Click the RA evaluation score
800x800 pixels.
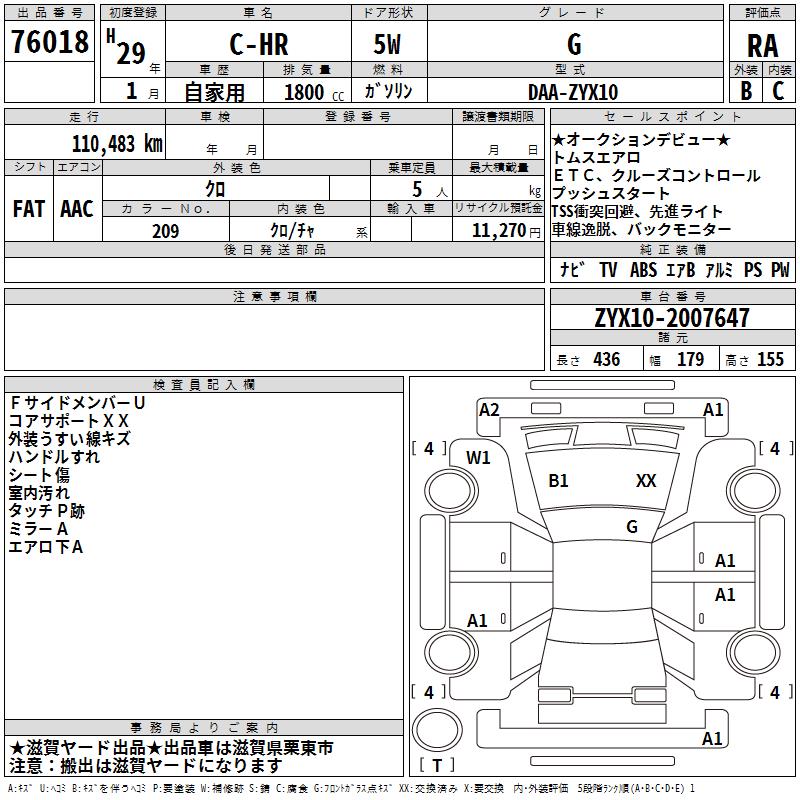pos(762,46)
